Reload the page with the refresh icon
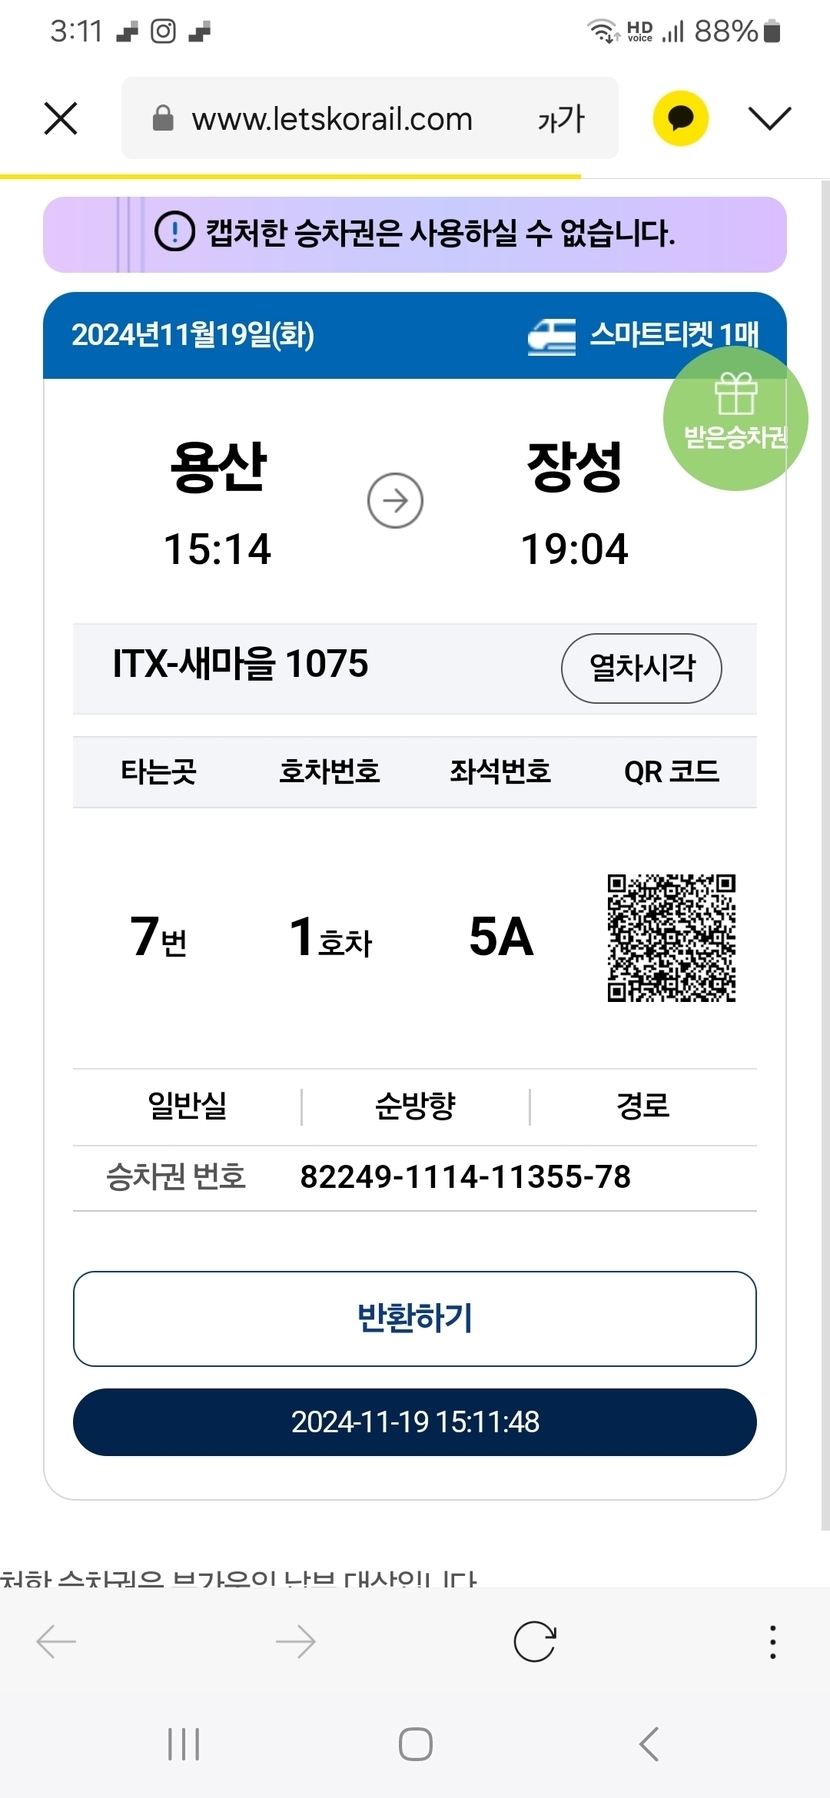The image size is (830, 1798). pyautogui.click(x=534, y=1641)
